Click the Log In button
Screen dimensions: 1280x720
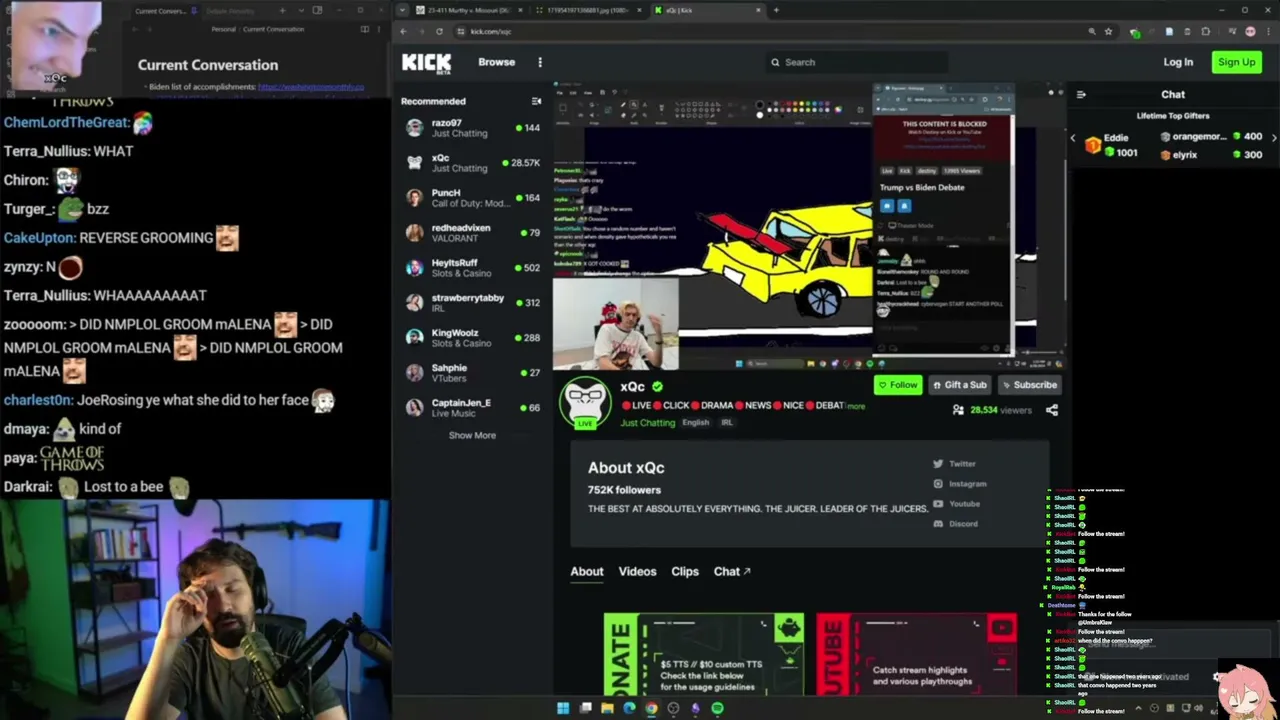pos(1178,62)
